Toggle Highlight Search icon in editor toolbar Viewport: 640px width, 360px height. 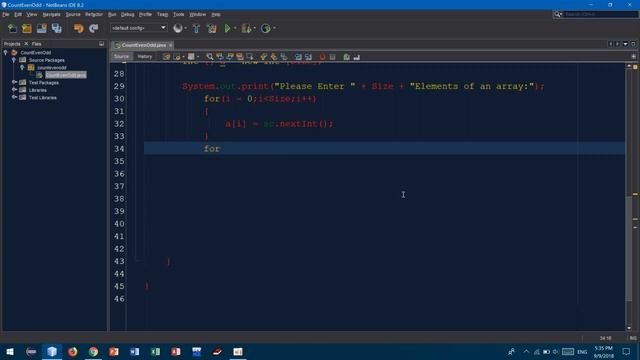click(240, 57)
